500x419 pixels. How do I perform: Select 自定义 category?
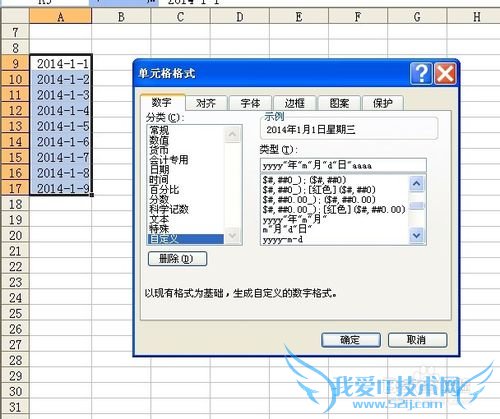[x=185, y=239]
